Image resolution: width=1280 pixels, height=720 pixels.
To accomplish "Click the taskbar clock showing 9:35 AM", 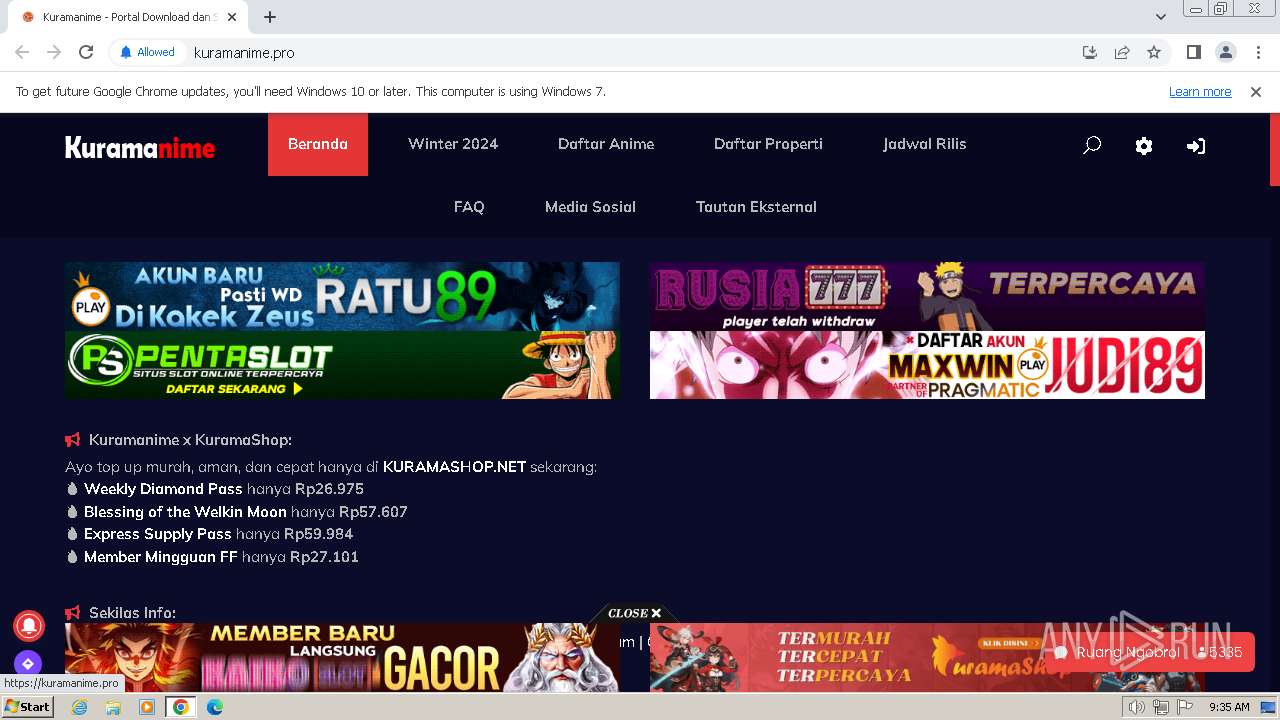I will 1229,707.
